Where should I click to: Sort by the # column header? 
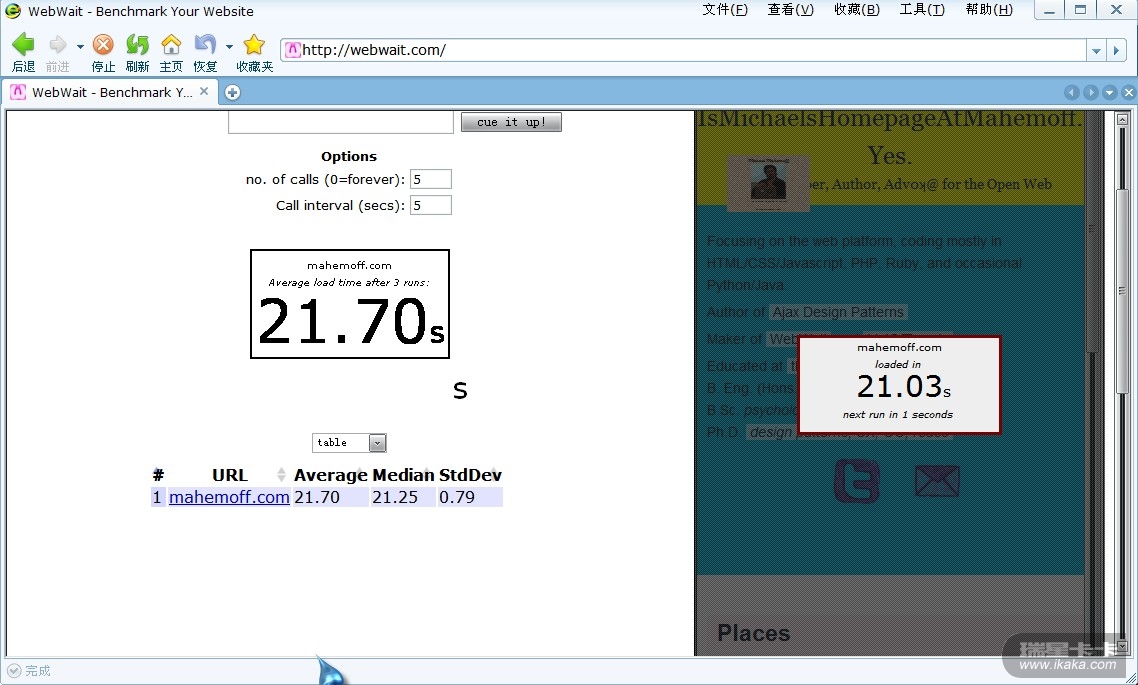click(158, 475)
